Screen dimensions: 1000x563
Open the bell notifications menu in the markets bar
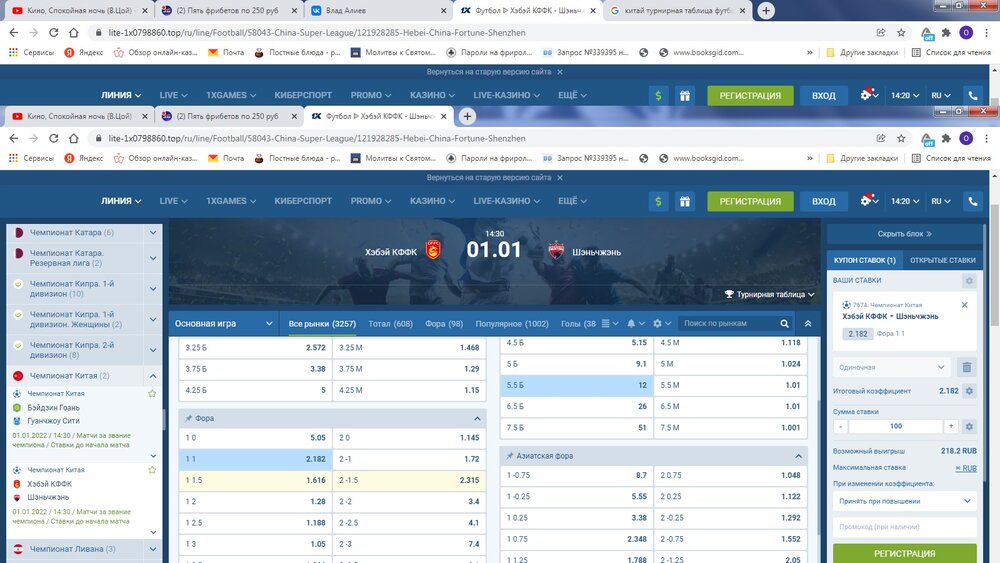click(635, 323)
